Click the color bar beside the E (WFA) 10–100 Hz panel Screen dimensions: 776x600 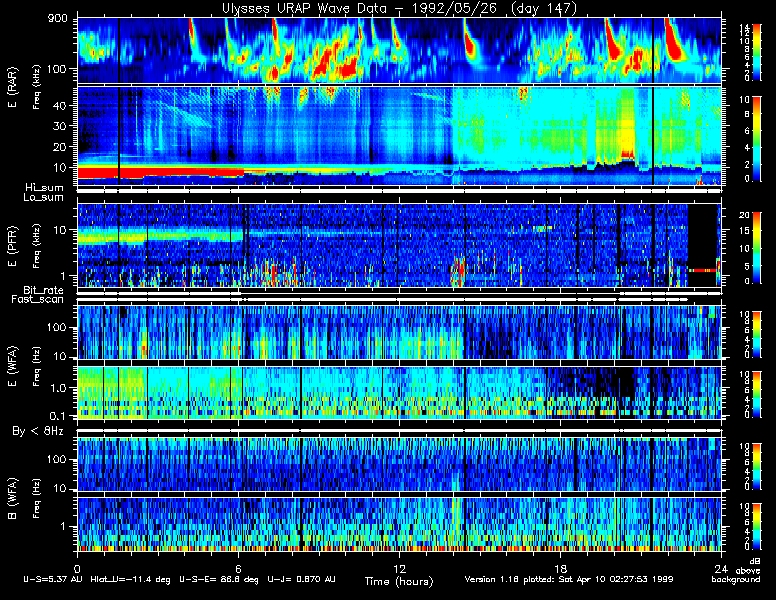tap(757, 334)
